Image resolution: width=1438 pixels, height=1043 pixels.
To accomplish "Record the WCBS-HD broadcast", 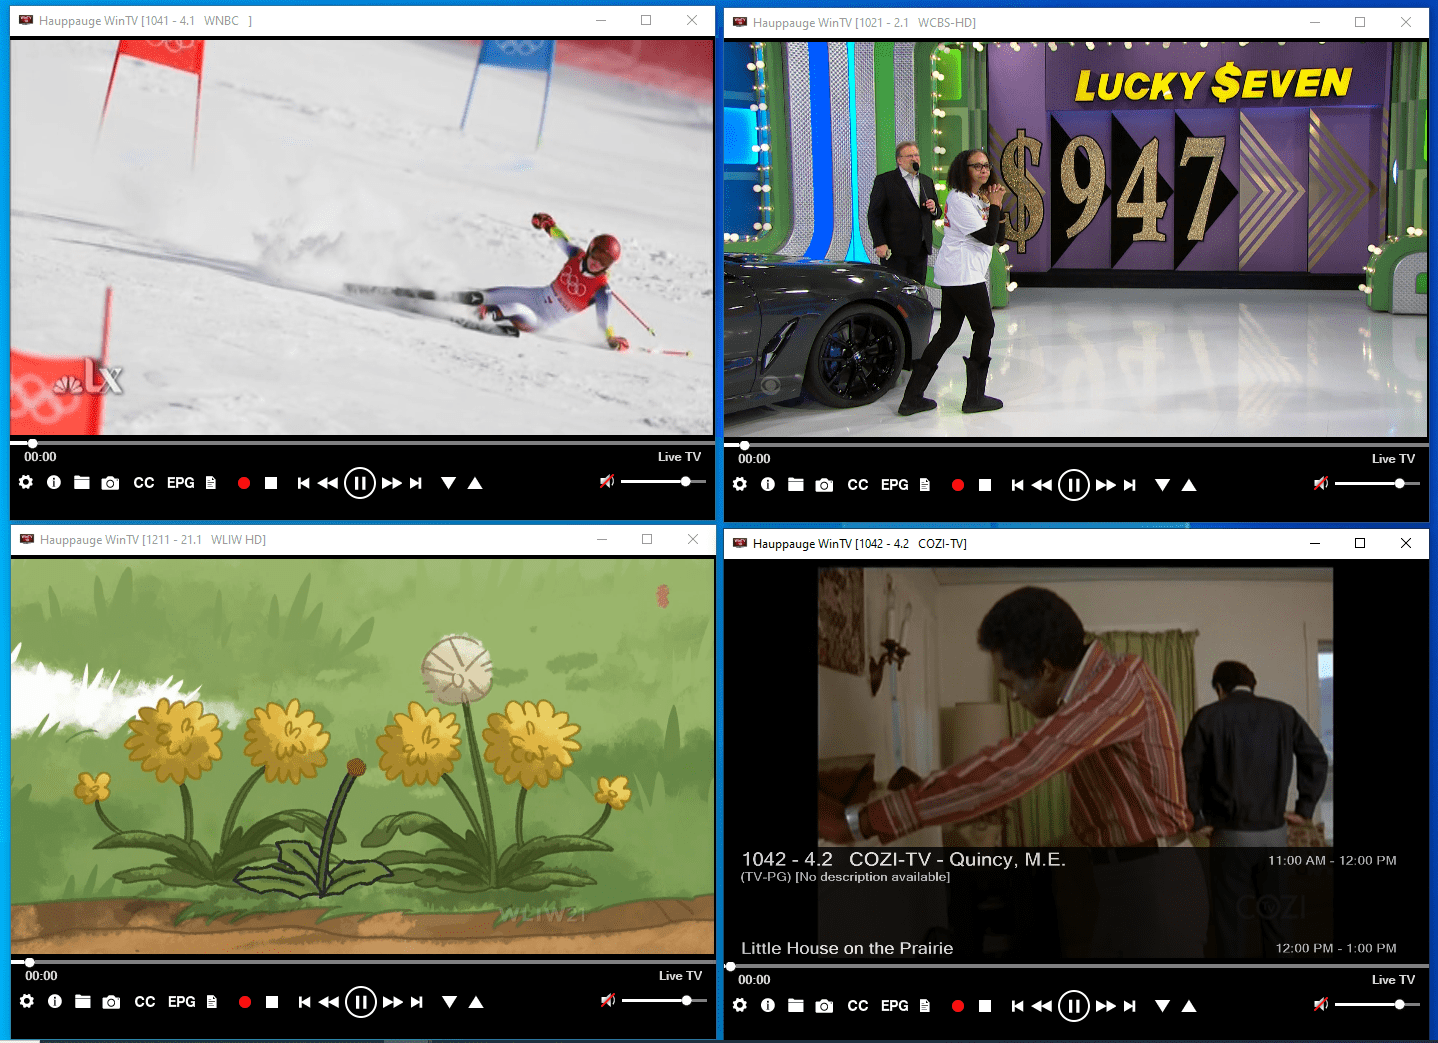I will [x=958, y=485].
